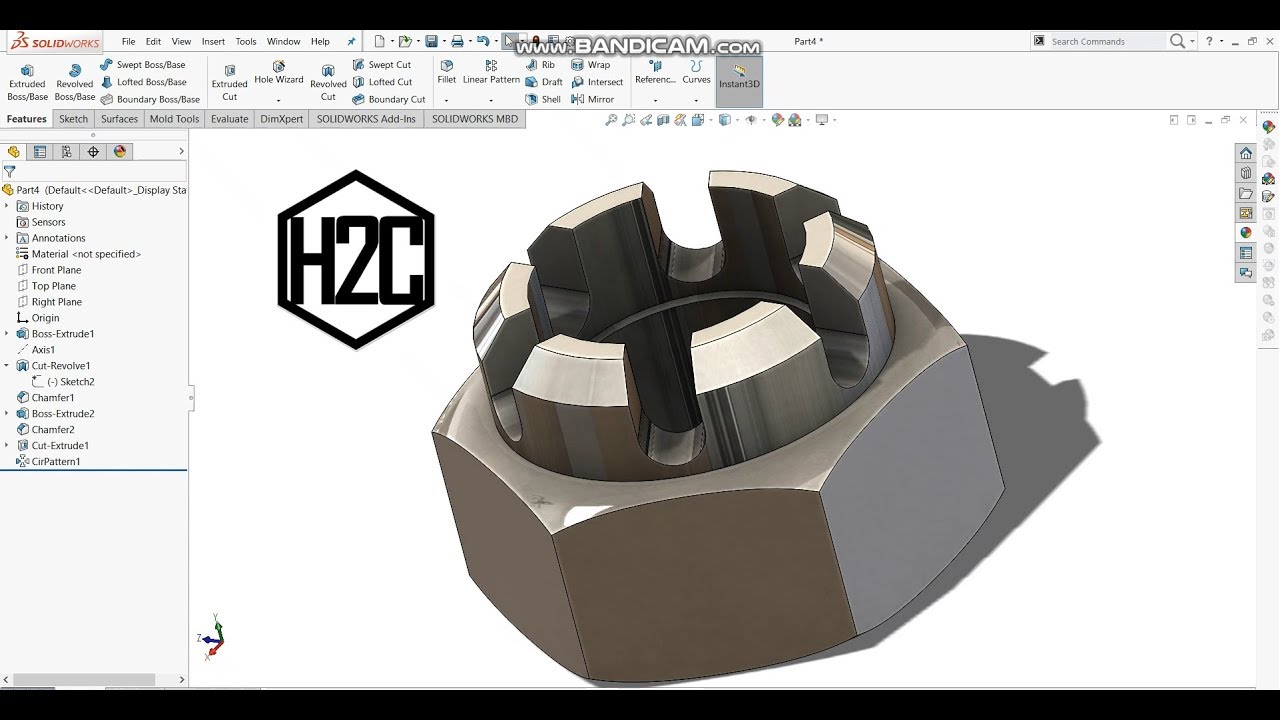This screenshot has height=720, width=1280.
Task: Choose Boundary Boss/Base feature
Action: tap(150, 99)
